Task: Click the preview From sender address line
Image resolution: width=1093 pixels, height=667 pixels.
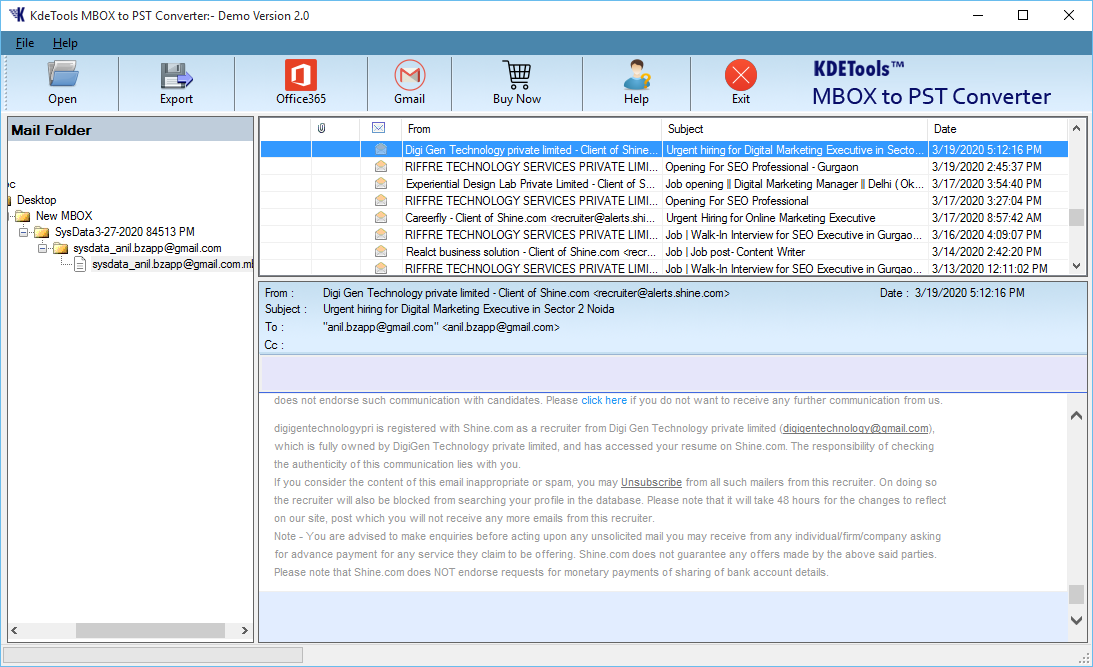Action: point(526,293)
